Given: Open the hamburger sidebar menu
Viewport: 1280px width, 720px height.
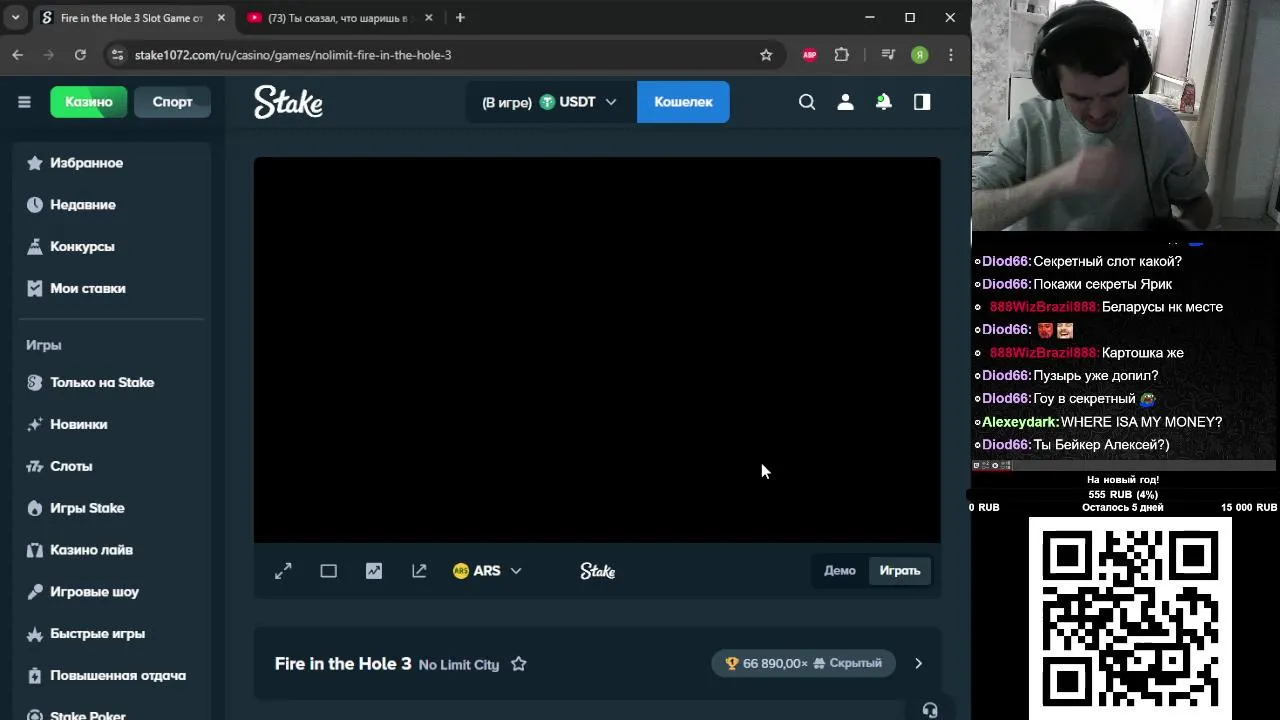Looking at the screenshot, I should click(24, 102).
